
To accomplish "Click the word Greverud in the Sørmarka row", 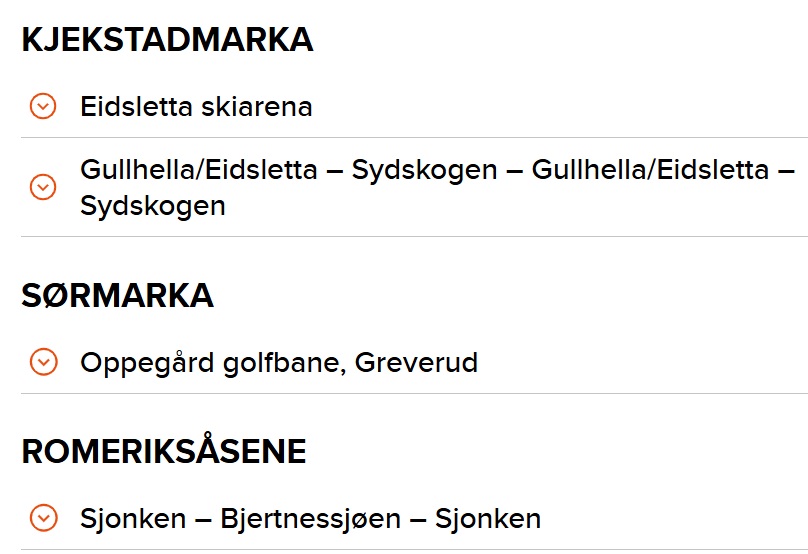I will tap(416, 363).
